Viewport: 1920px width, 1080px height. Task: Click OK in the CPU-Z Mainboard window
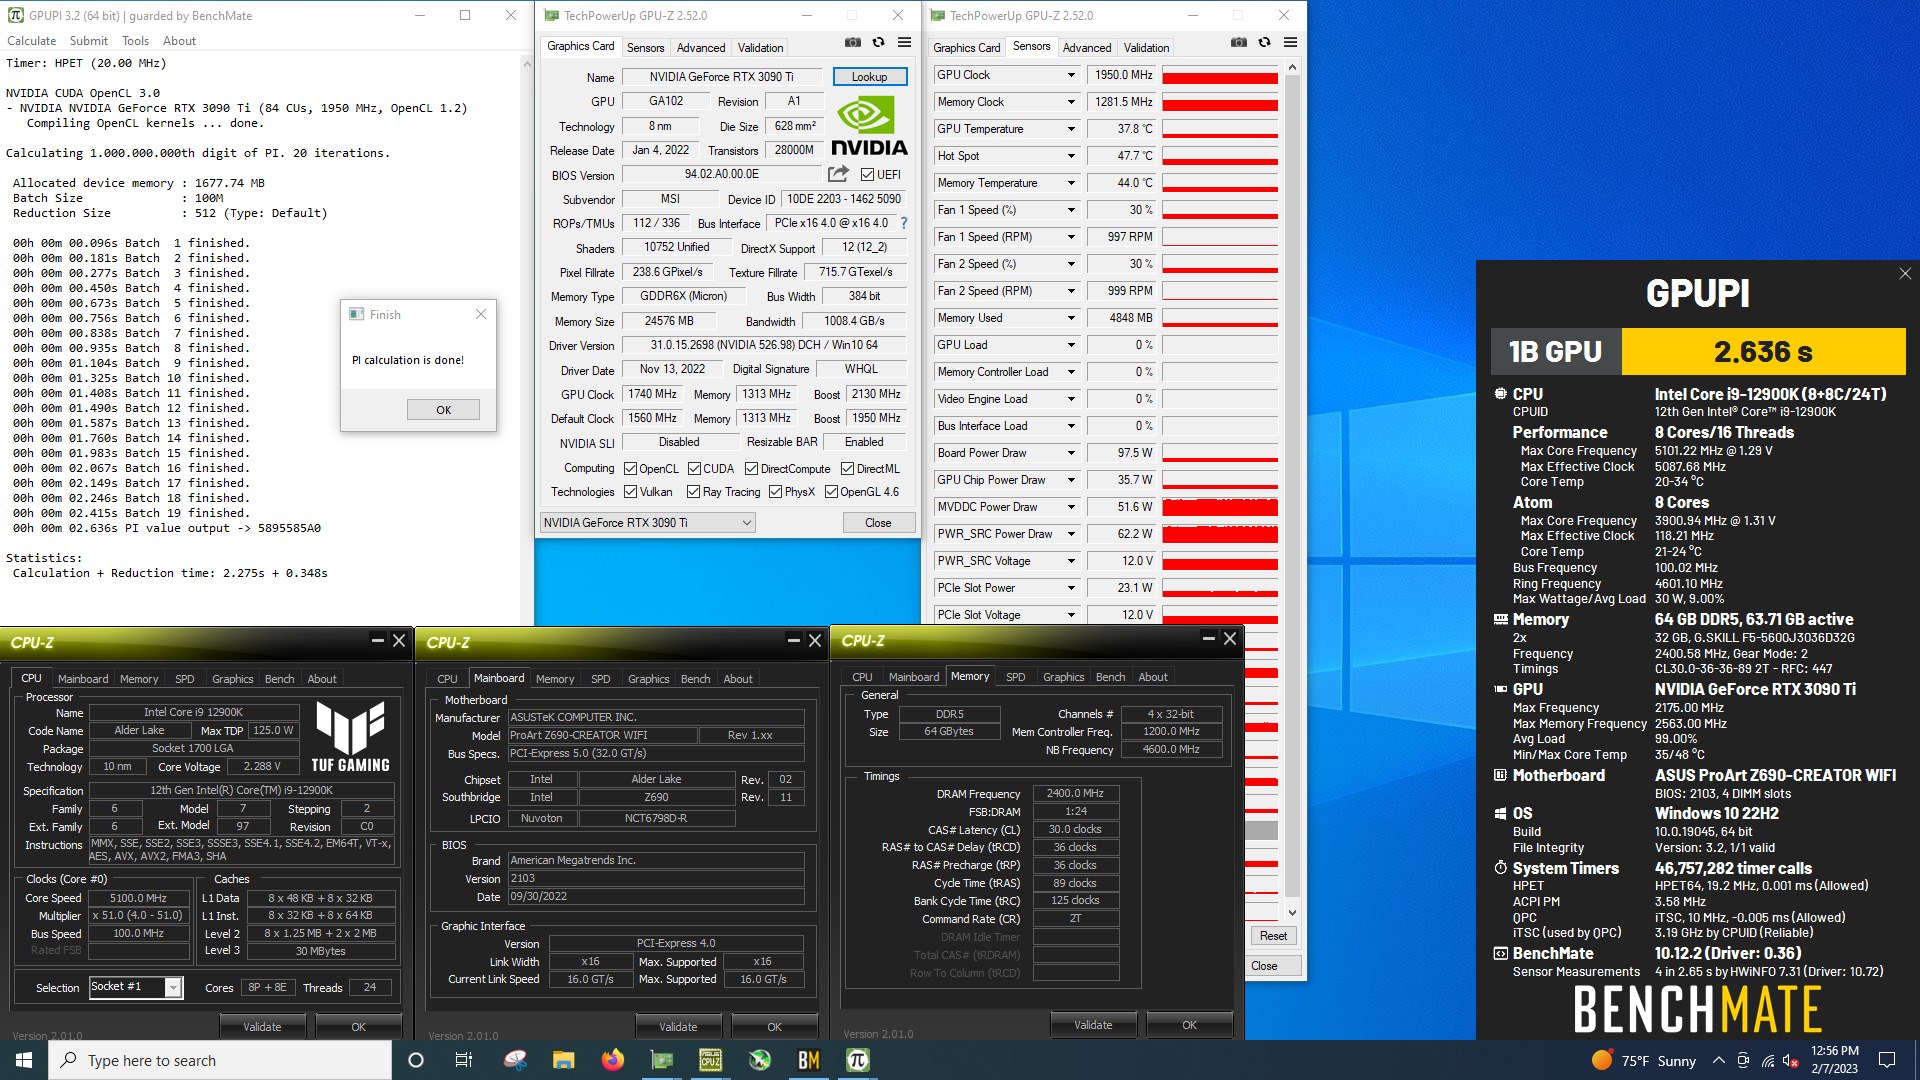pyautogui.click(x=774, y=1027)
